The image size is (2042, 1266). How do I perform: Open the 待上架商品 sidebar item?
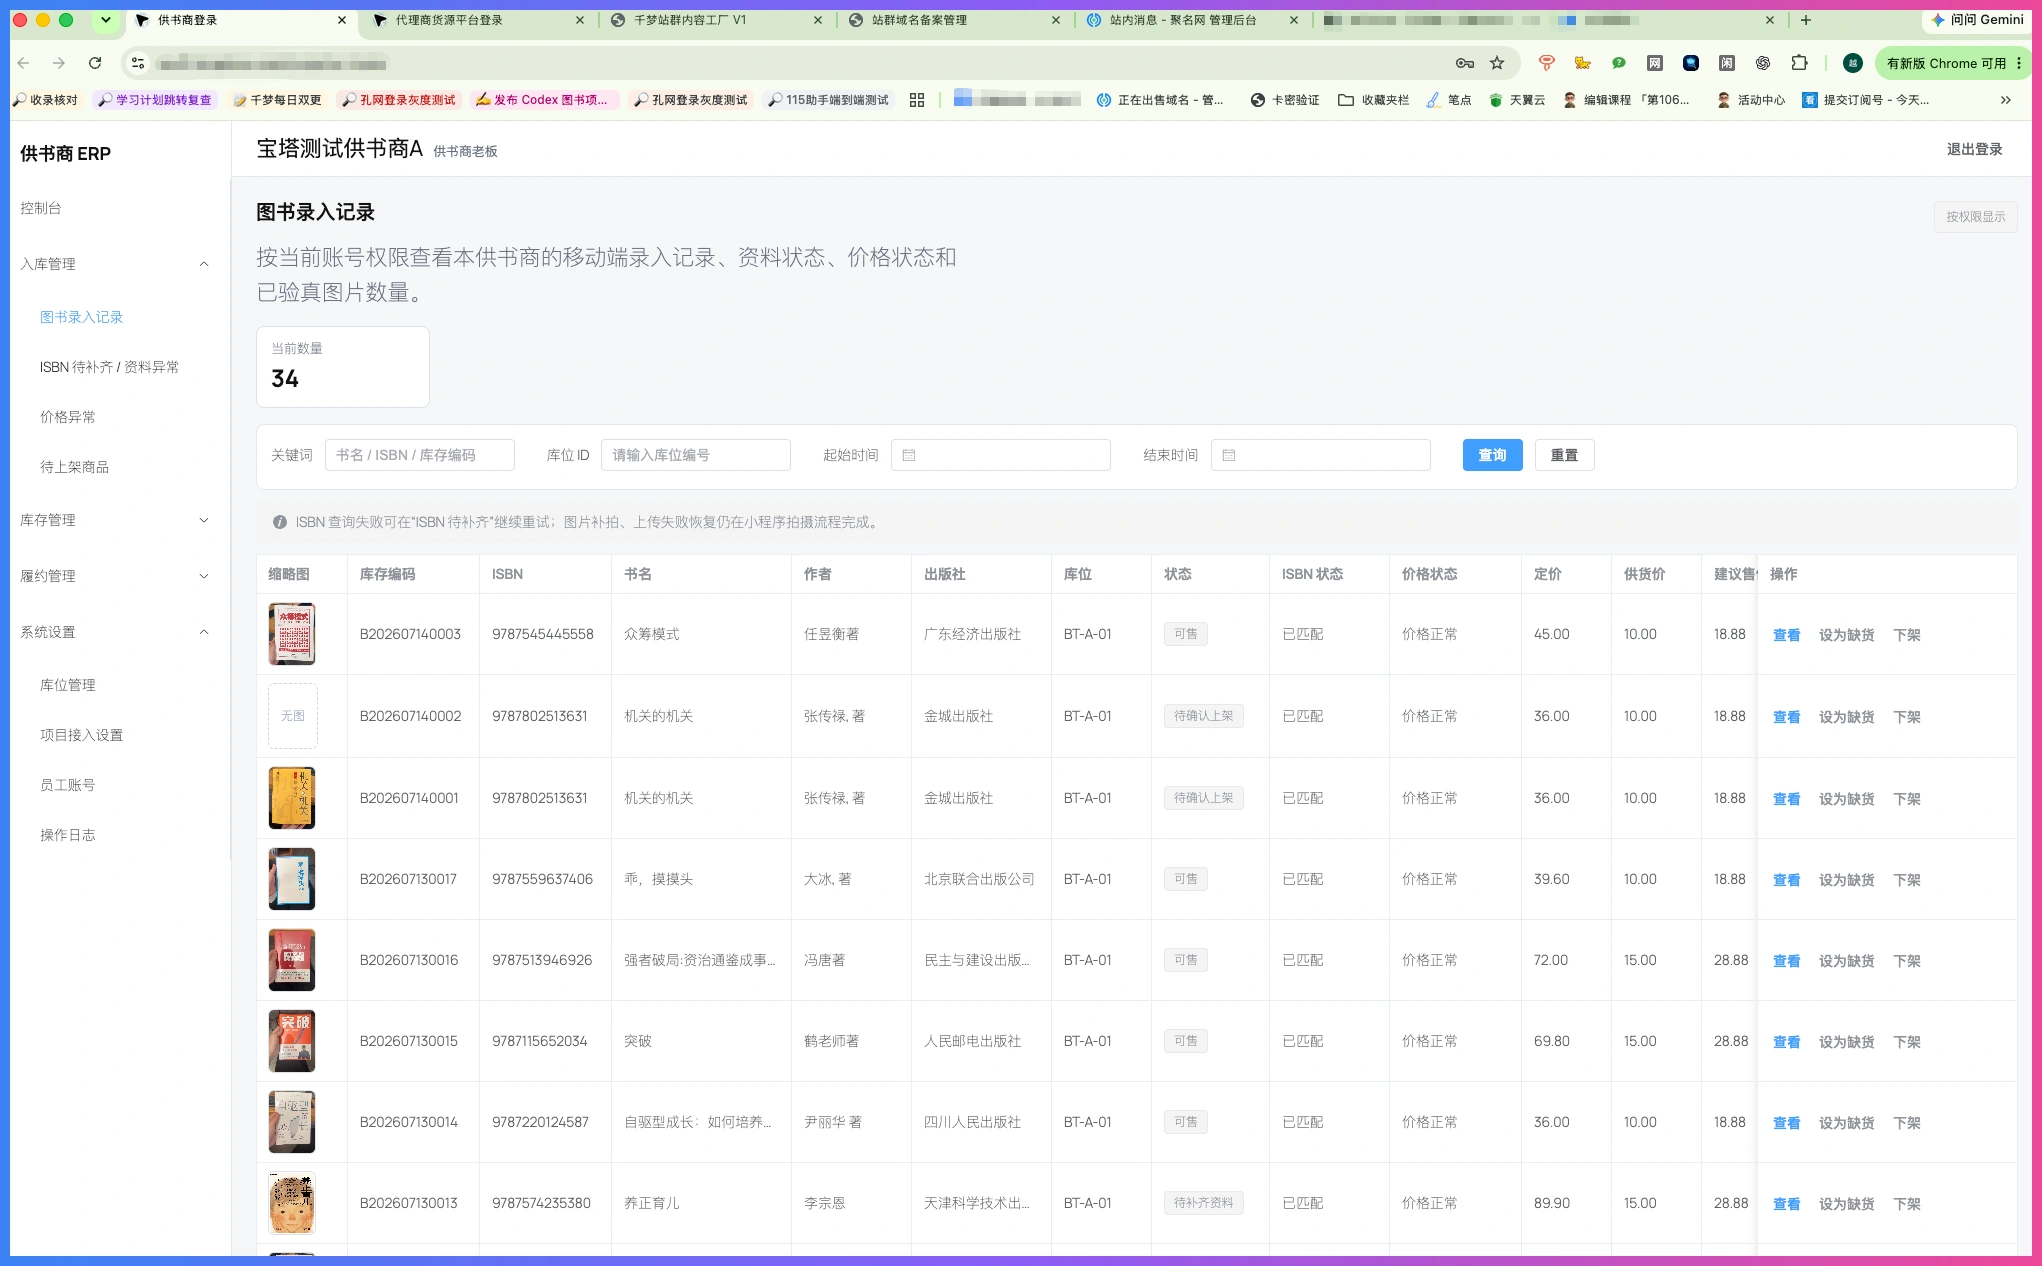click(x=75, y=467)
